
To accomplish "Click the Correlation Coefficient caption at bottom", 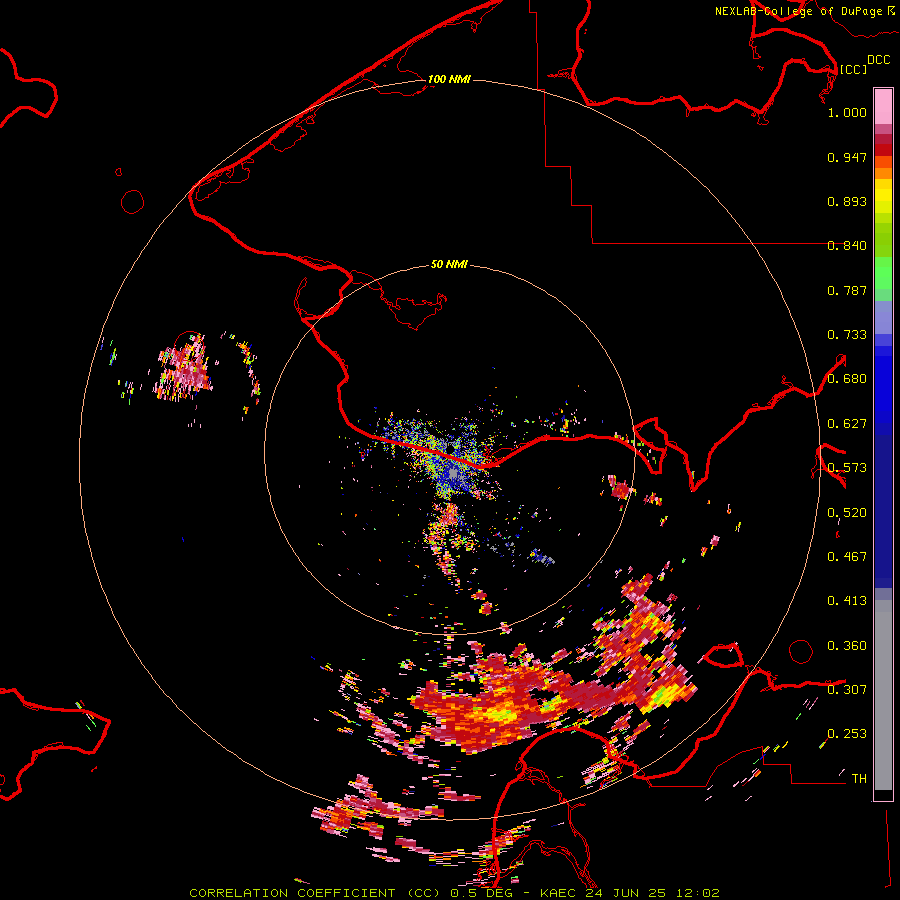I will 454,893.
